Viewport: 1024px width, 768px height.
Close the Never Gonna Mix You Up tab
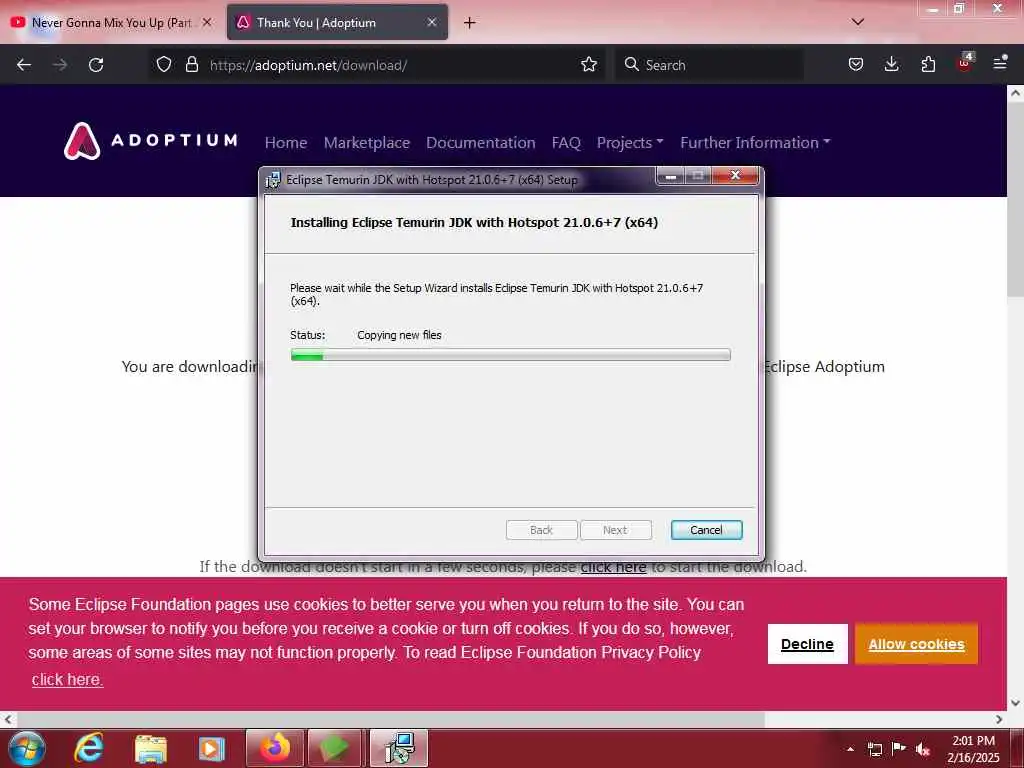pos(207,22)
